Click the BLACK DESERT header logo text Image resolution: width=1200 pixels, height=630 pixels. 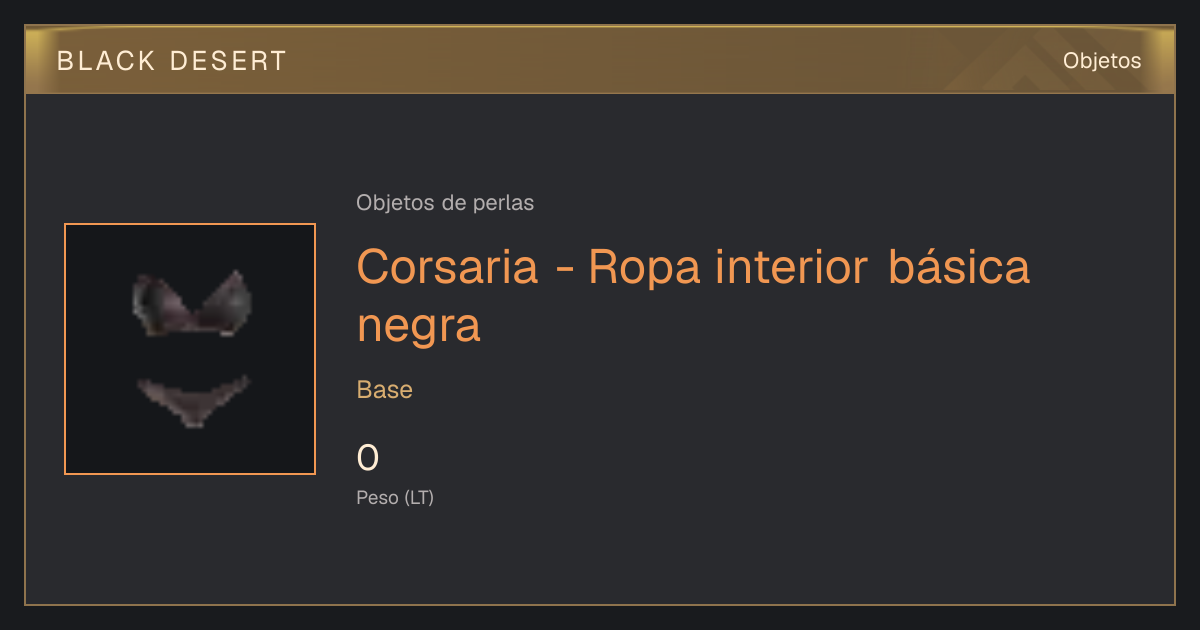(171, 61)
